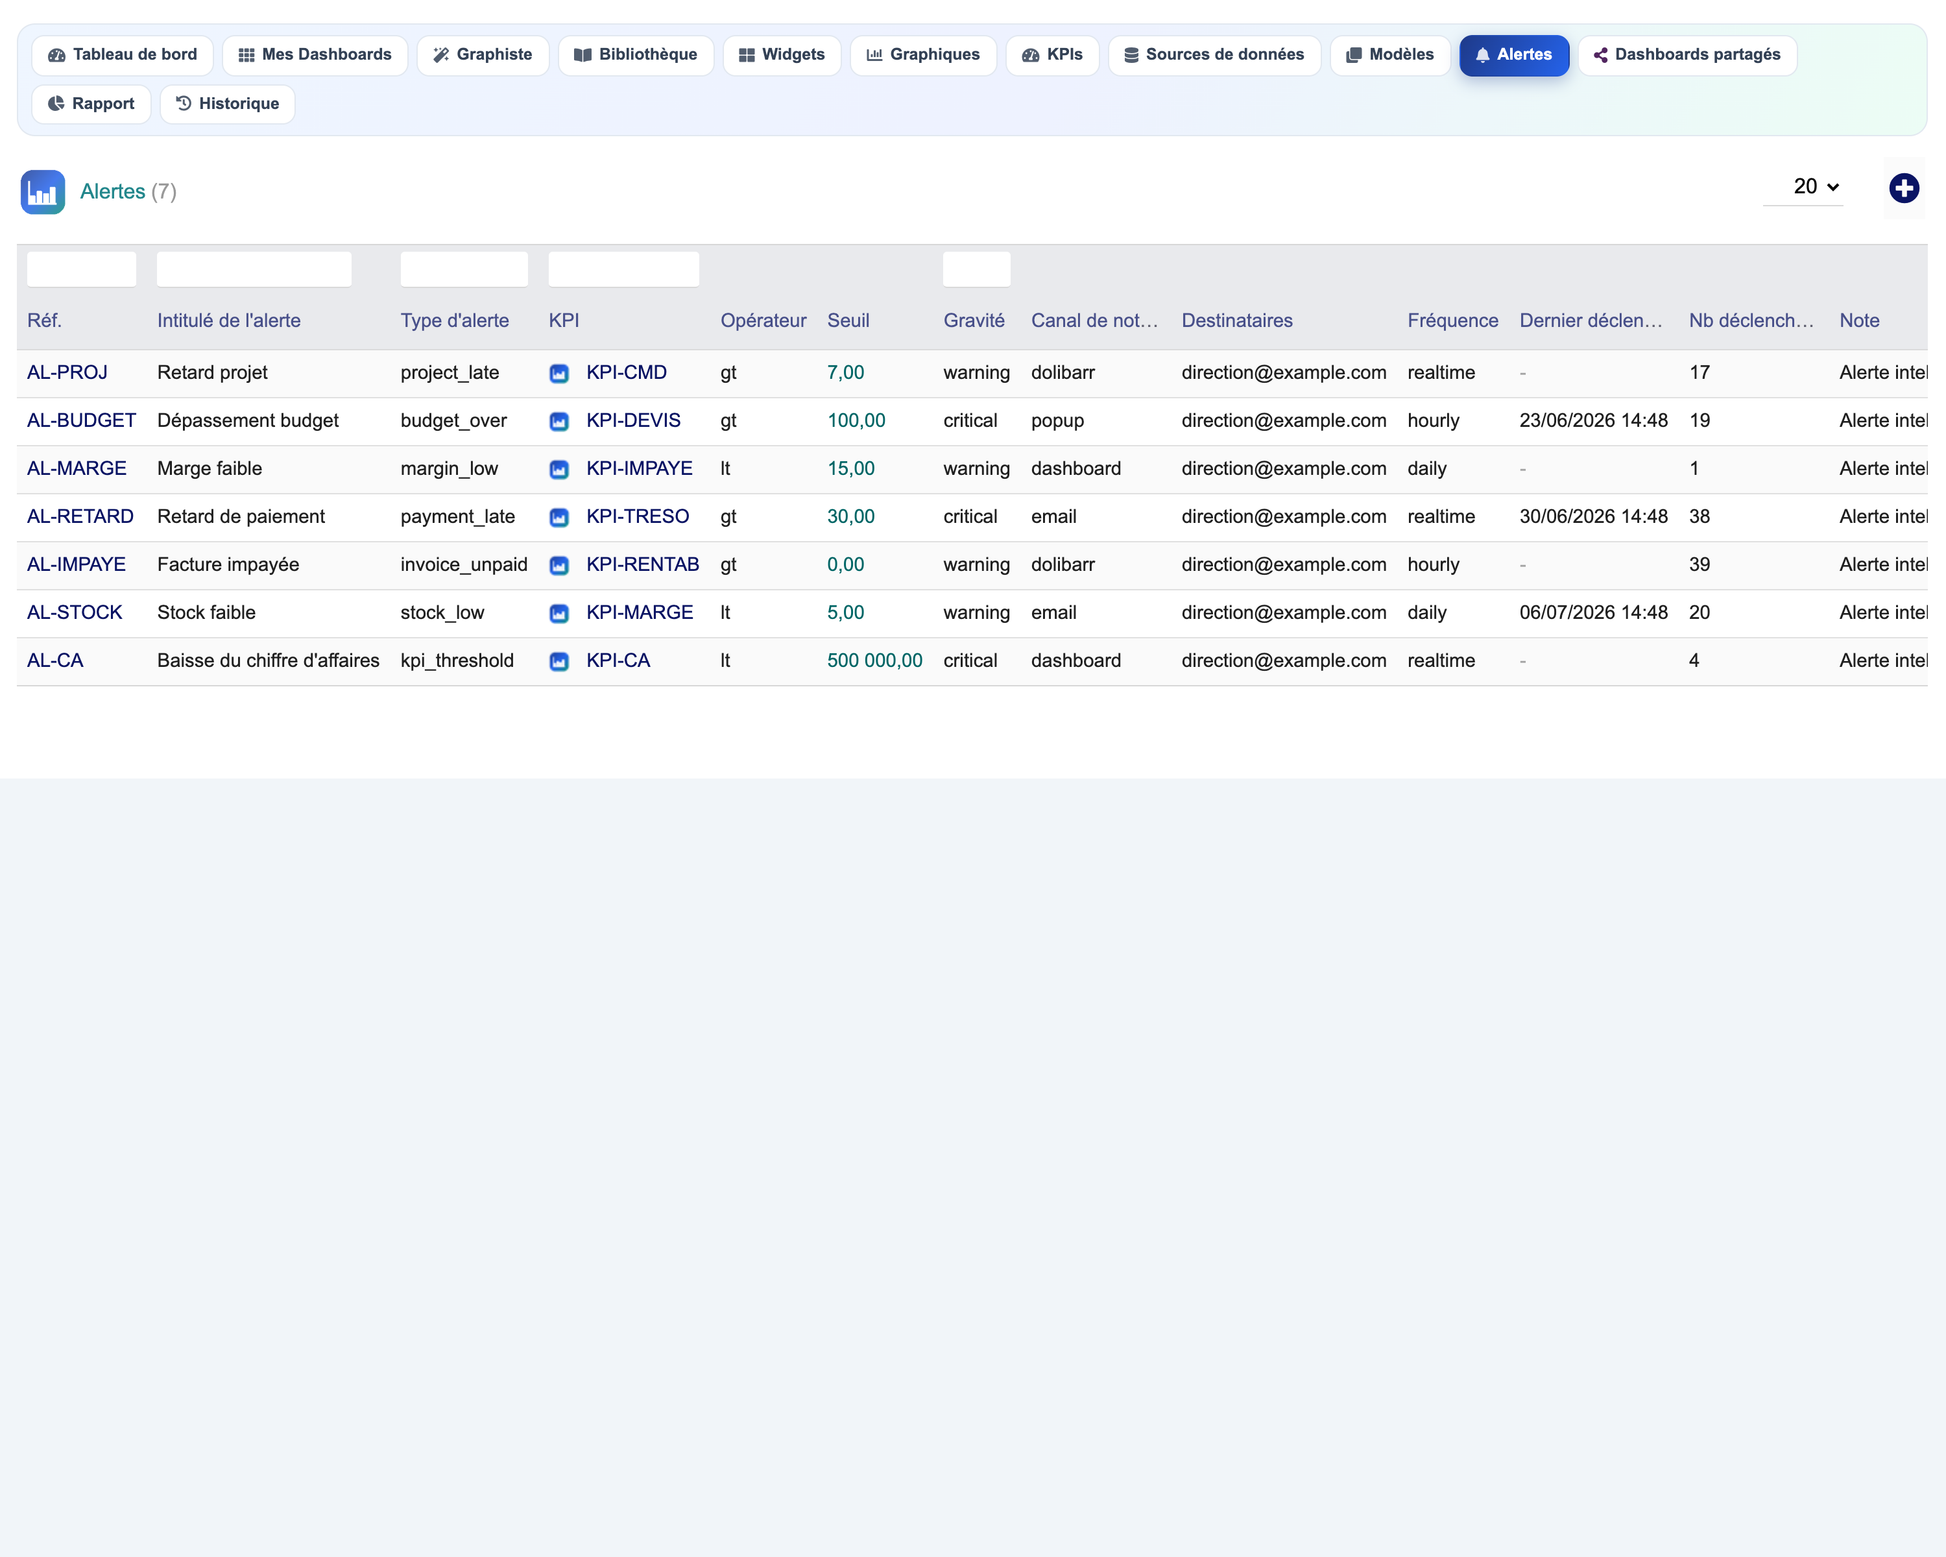This screenshot has width=1946, height=1557.
Task: Switch to Mes Dashboards tab
Action: click(315, 55)
